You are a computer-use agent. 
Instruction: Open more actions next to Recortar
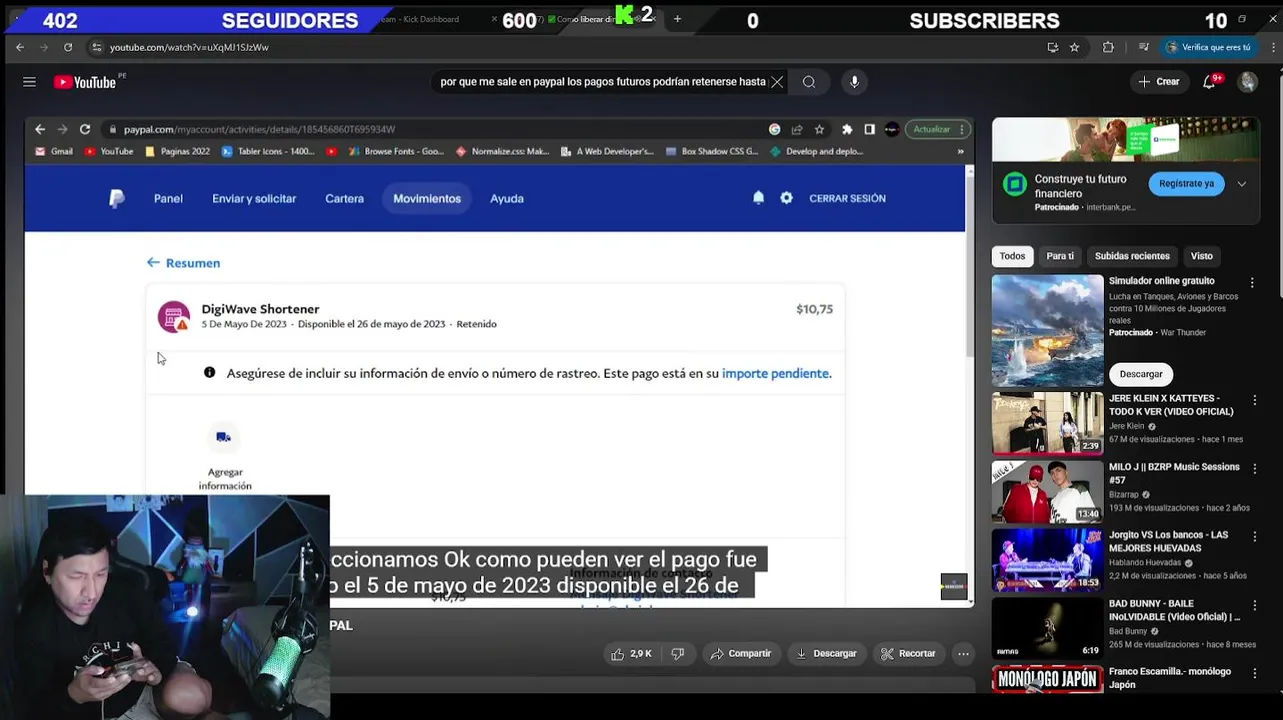963,653
